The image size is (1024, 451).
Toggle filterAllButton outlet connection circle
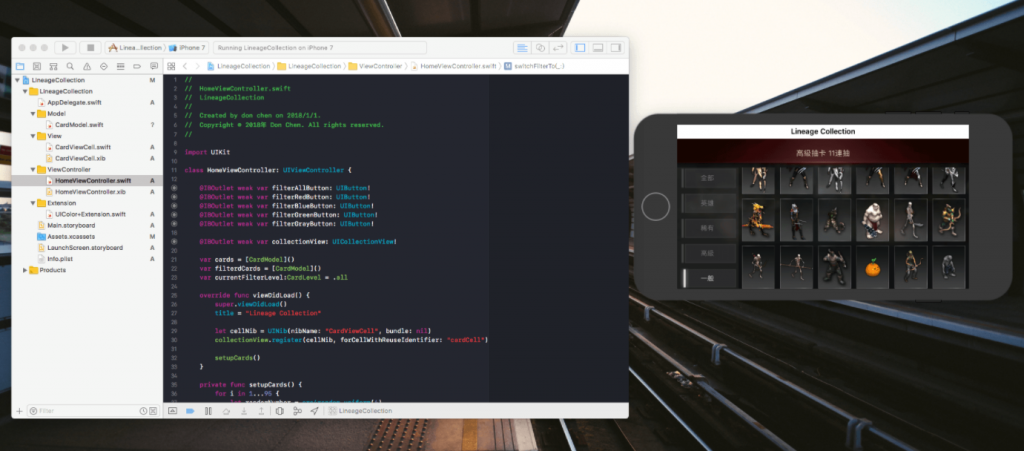pos(174,187)
